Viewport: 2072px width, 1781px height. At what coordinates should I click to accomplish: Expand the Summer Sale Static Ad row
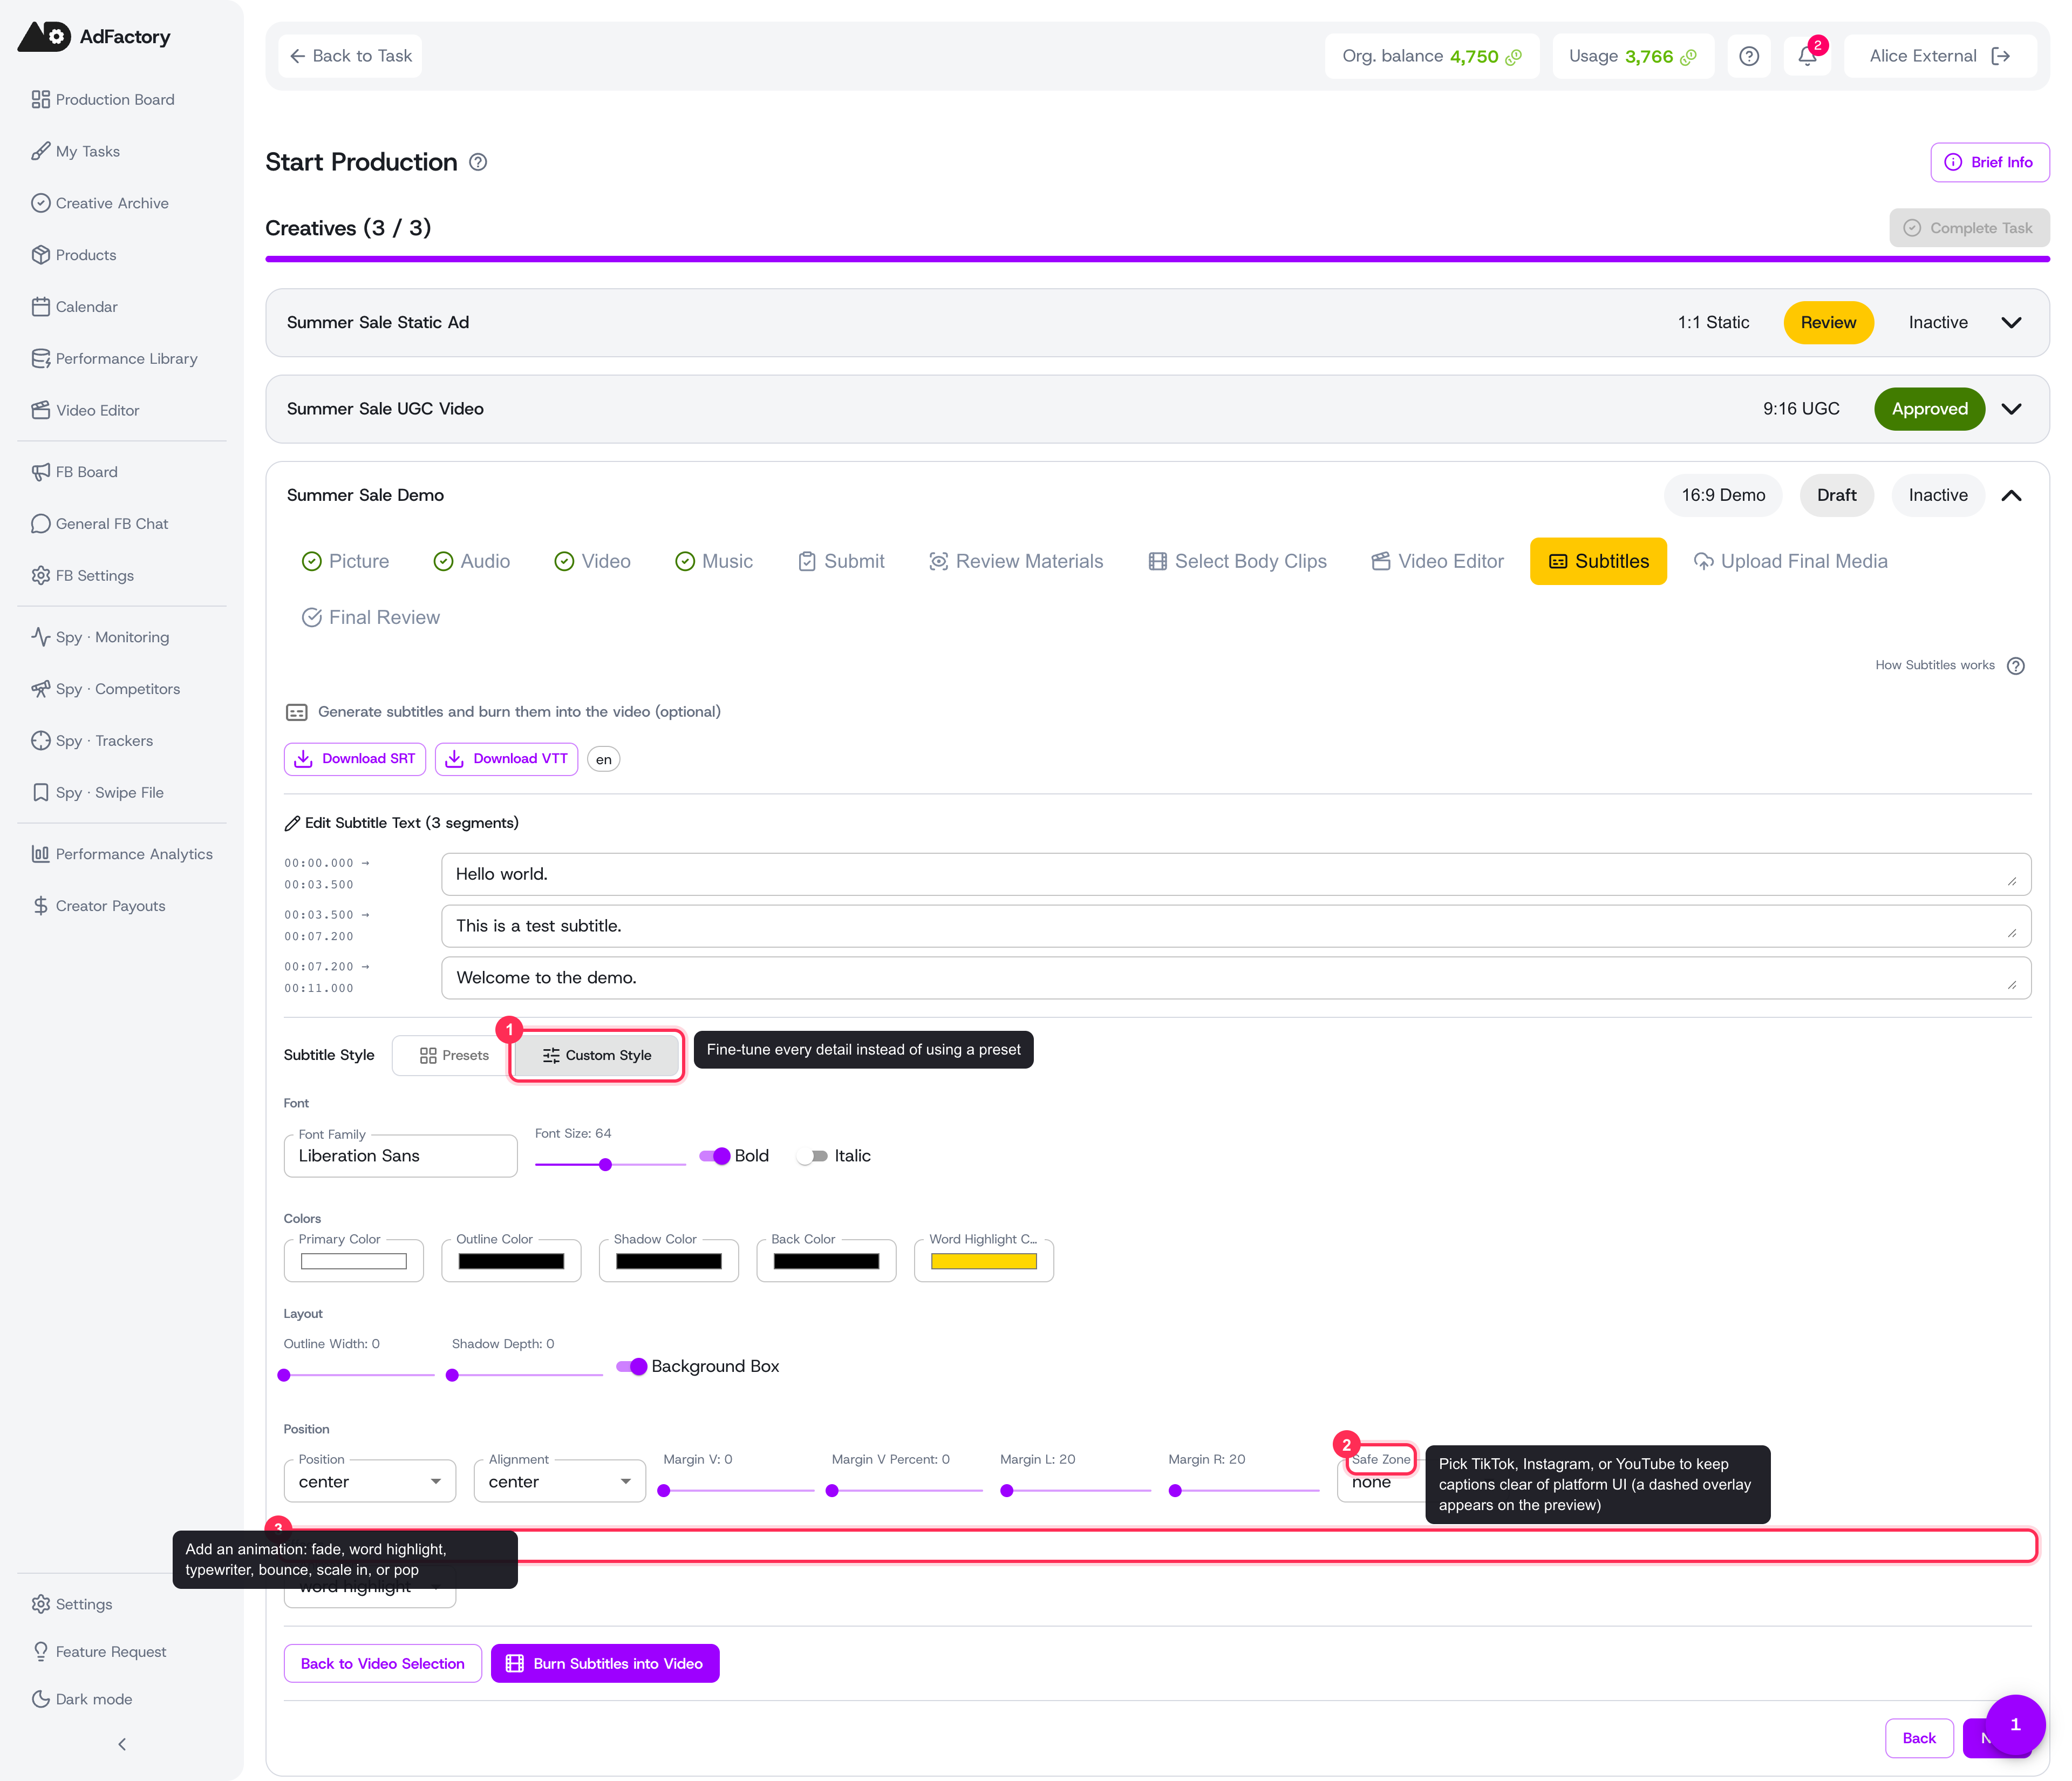[x=2012, y=323]
